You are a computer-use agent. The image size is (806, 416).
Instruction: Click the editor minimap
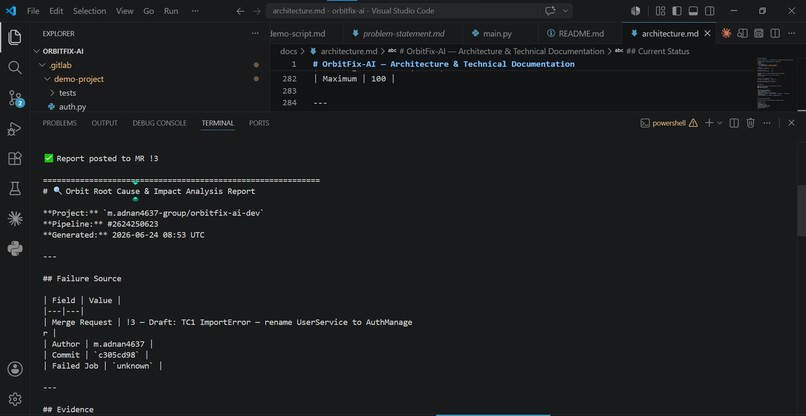coord(775,83)
